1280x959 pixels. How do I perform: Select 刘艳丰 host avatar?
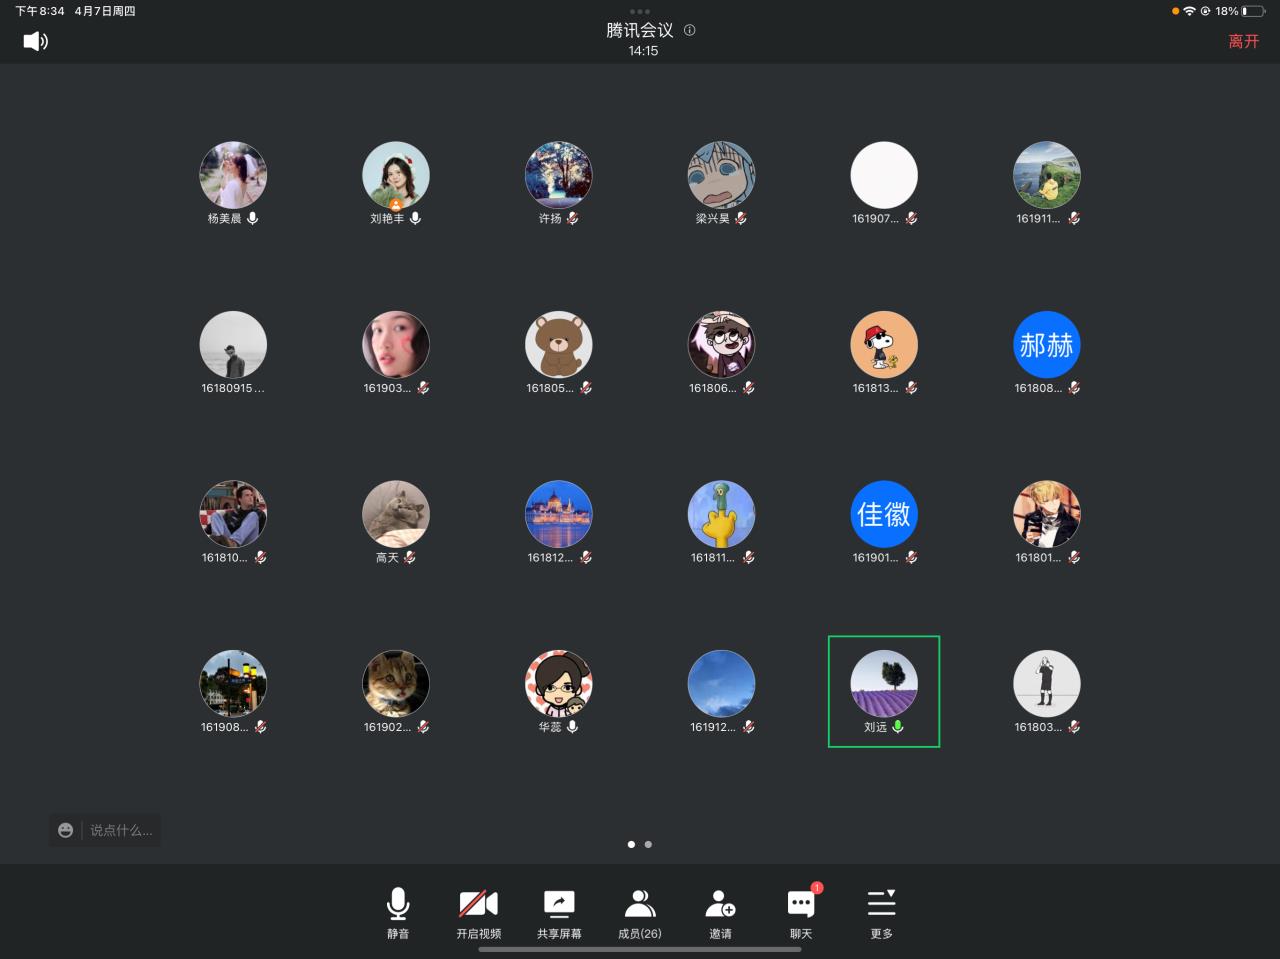coord(396,175)
